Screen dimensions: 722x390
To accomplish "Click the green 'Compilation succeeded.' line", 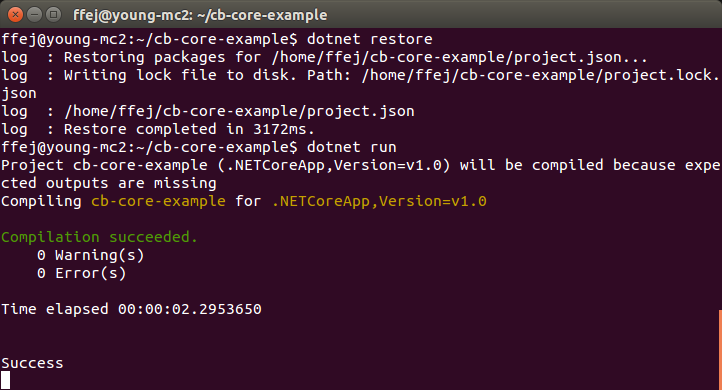I will click(x=99, y=237).
